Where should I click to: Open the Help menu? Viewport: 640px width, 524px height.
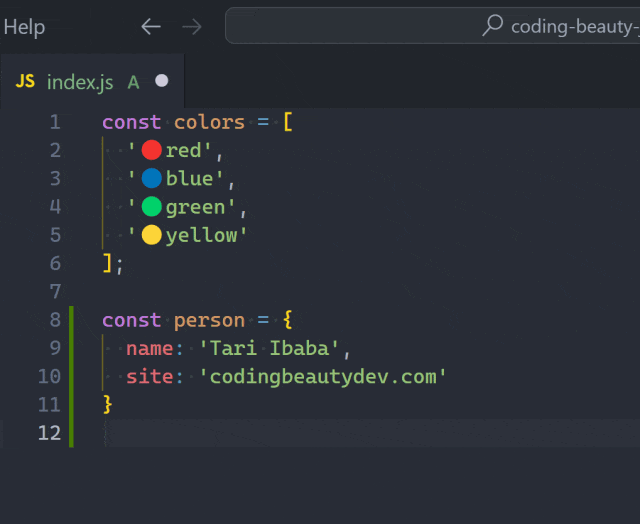pyautogui.click(x=24, y=27)
